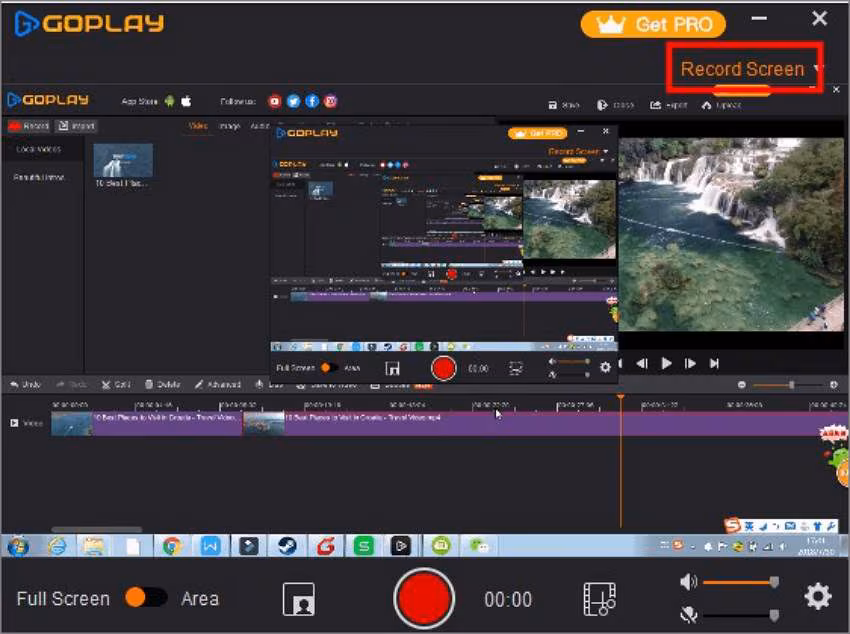The image size is (850, 634).
Task: Switch to the editor's Video tab
Action: [198, 126]
